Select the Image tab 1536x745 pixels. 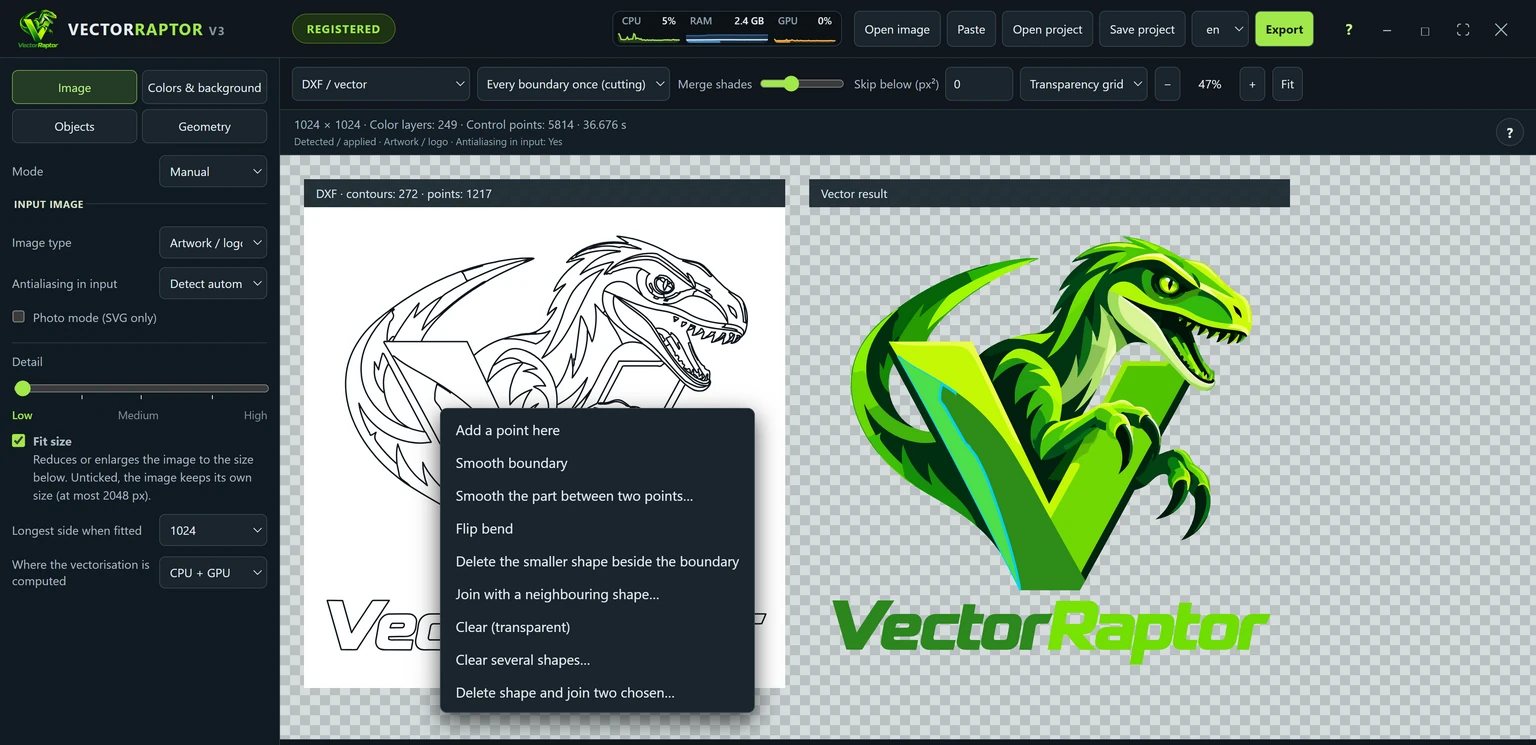74,87
